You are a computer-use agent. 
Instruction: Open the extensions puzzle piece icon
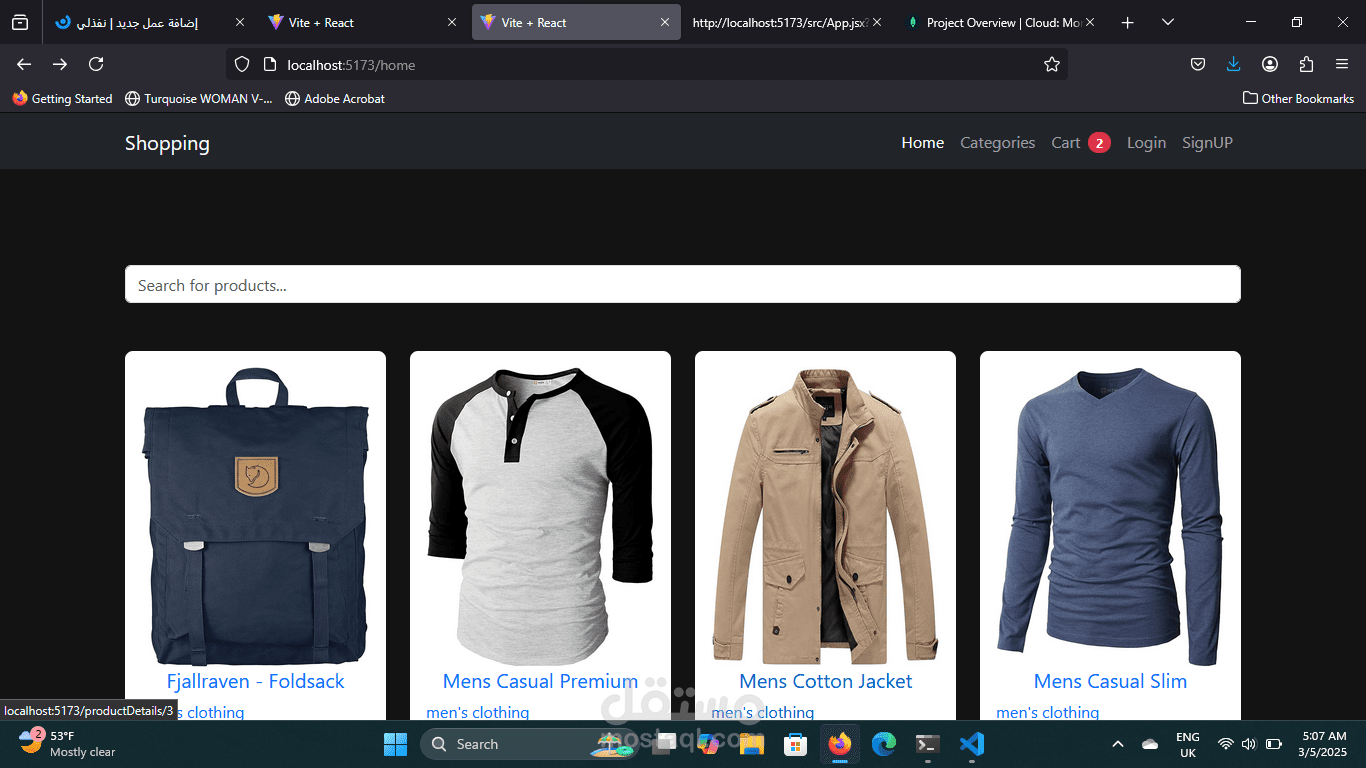pos(1305,63)
